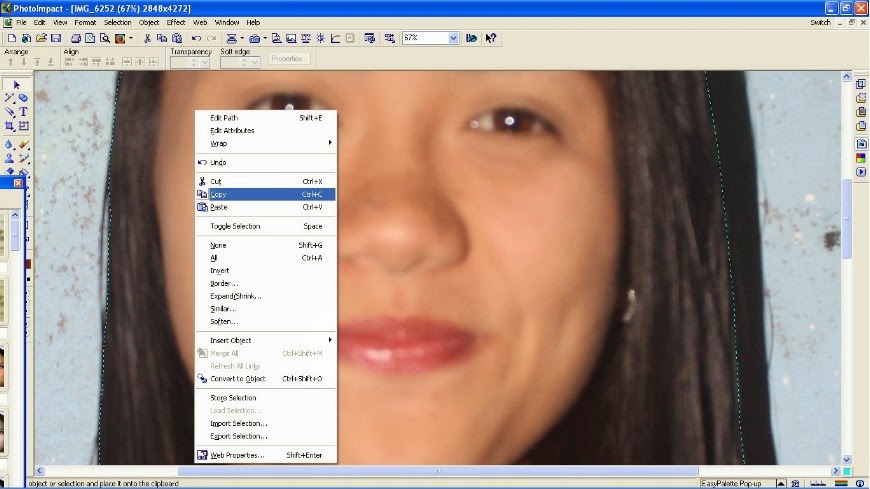
Task: Select the Text tool
Action: coord(23,112)
